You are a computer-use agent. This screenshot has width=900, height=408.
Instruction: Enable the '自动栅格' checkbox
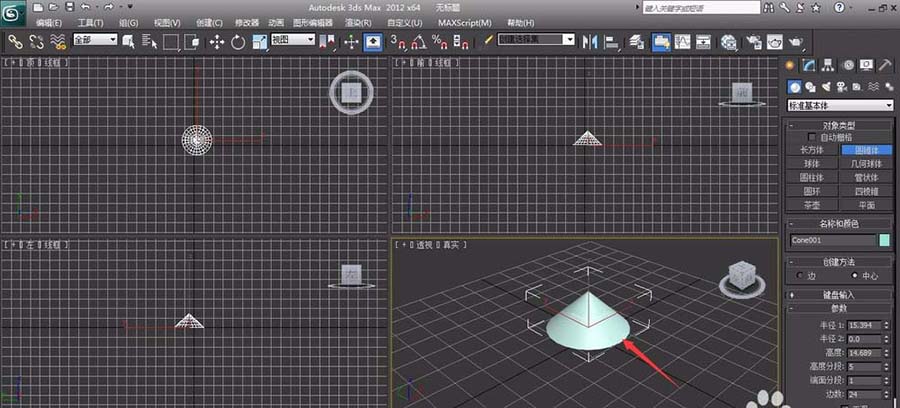pyautogui.click(x=811, y=137)
